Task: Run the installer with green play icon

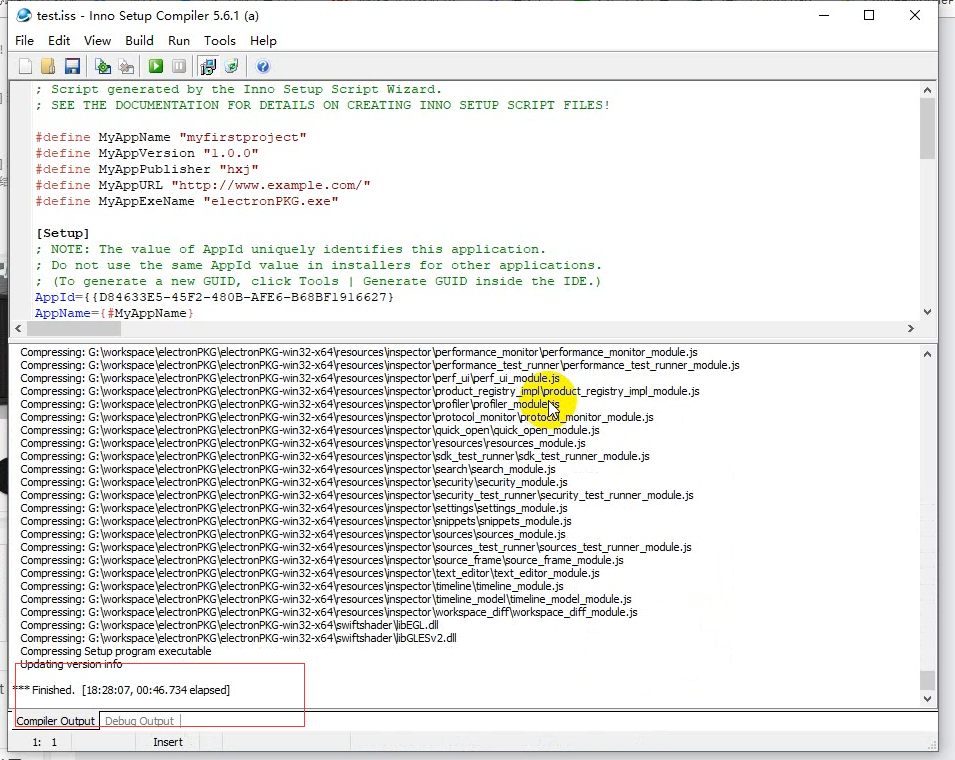Action: tap(156, 66)
